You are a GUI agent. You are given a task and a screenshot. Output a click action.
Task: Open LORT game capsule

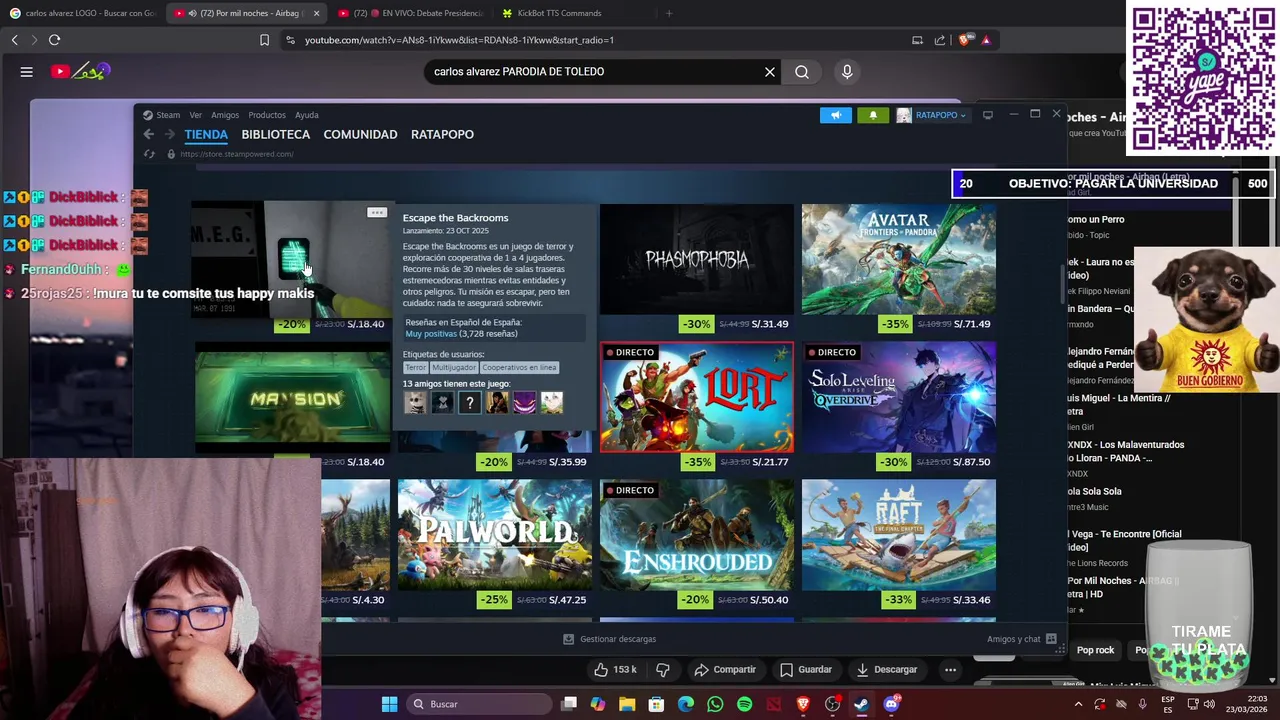697,397
